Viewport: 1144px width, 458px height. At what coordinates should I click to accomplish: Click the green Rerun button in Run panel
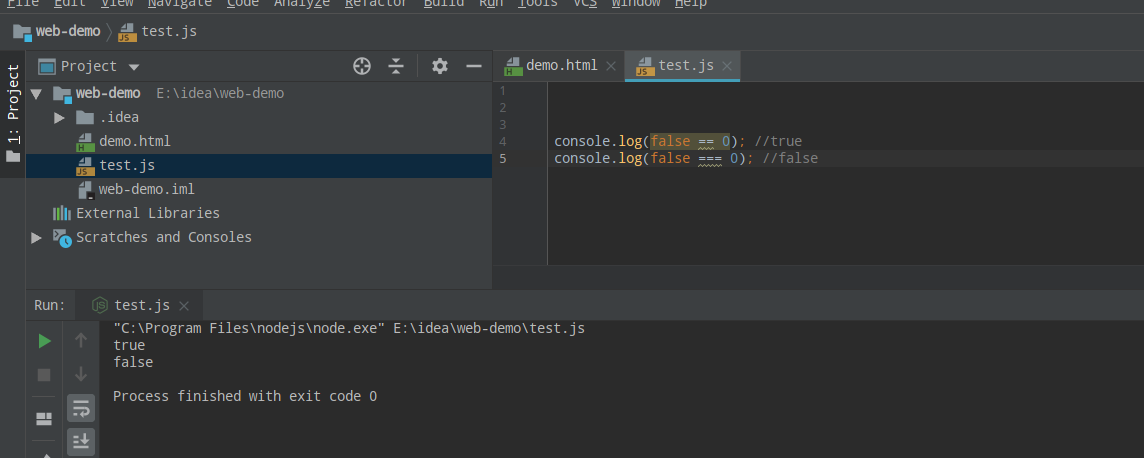tap(45, 341)
